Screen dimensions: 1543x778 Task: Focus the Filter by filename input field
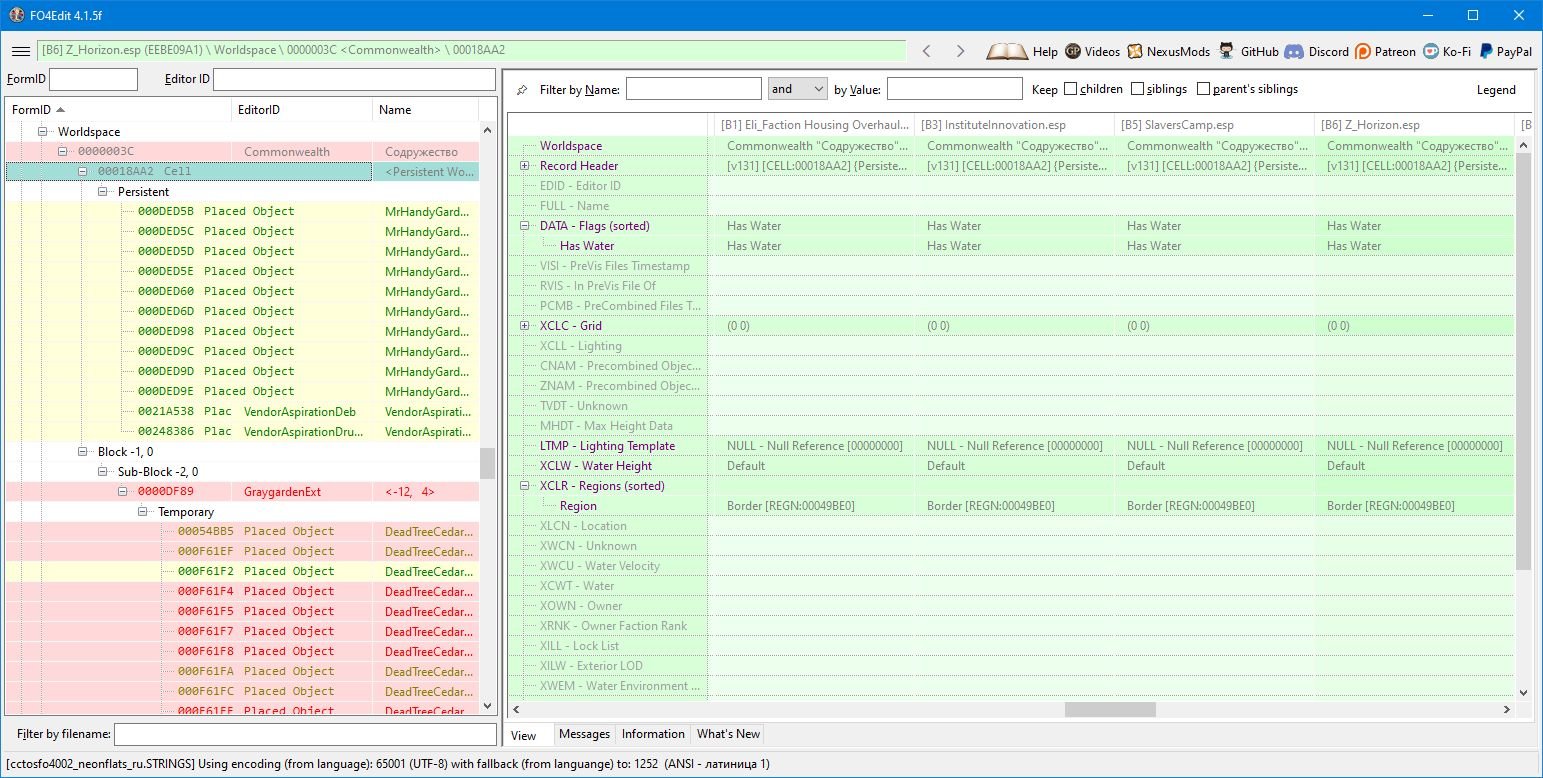305,735
